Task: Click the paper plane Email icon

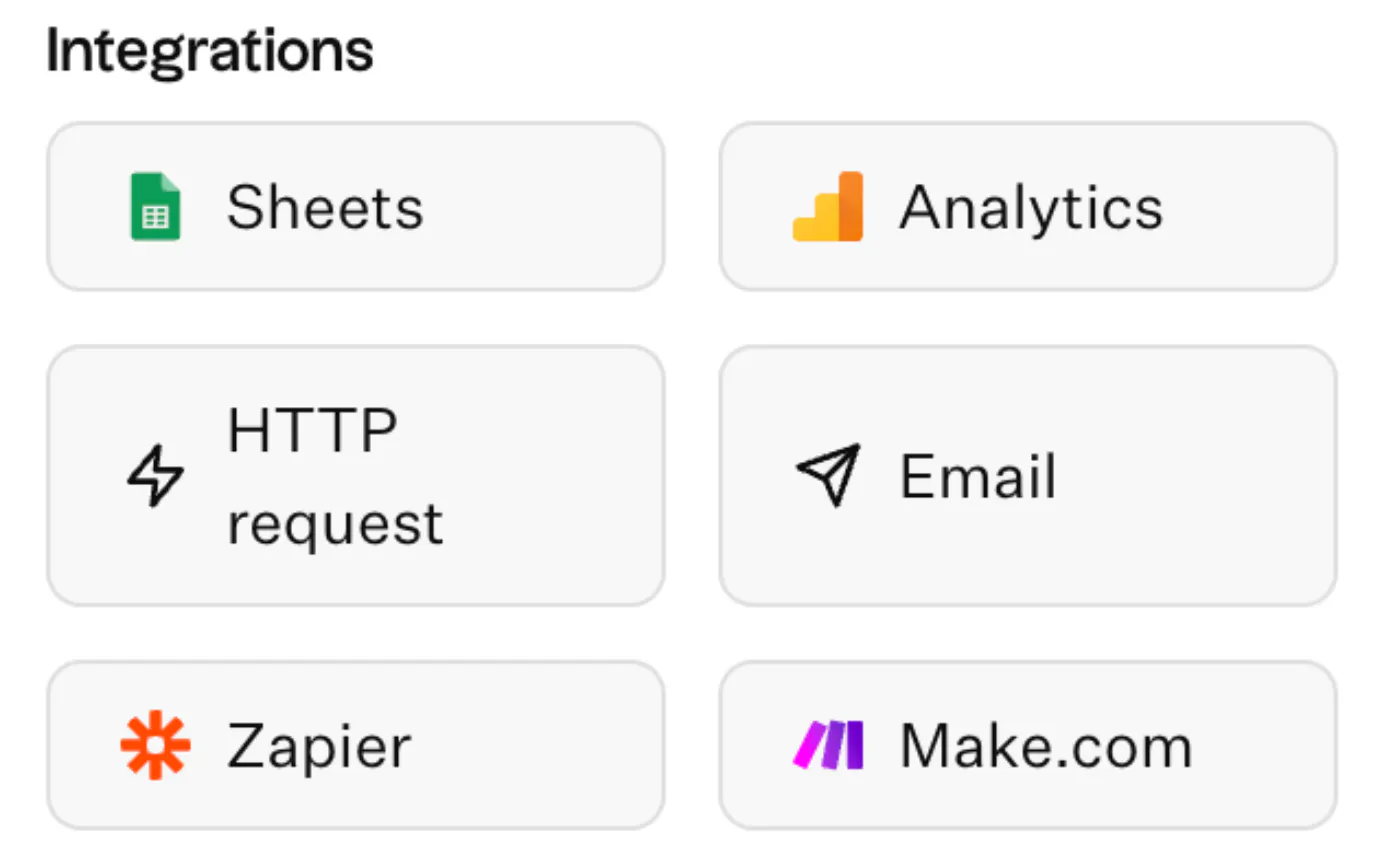Action: click(828, 474)
